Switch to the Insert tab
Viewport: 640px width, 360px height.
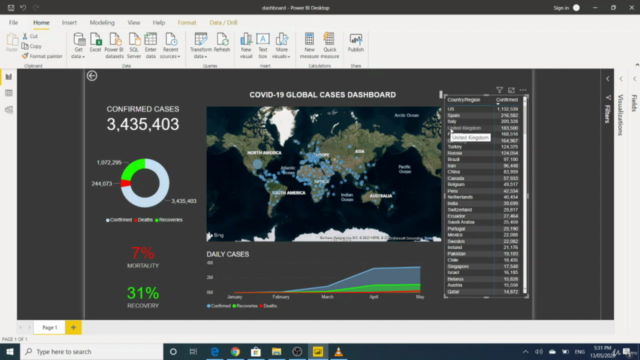tap(69, 22)
